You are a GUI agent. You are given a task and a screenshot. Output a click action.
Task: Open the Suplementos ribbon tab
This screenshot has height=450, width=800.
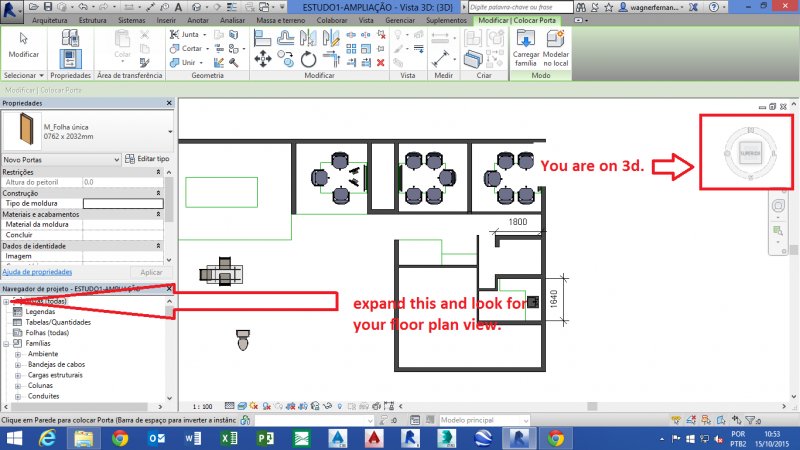[446, 20]
